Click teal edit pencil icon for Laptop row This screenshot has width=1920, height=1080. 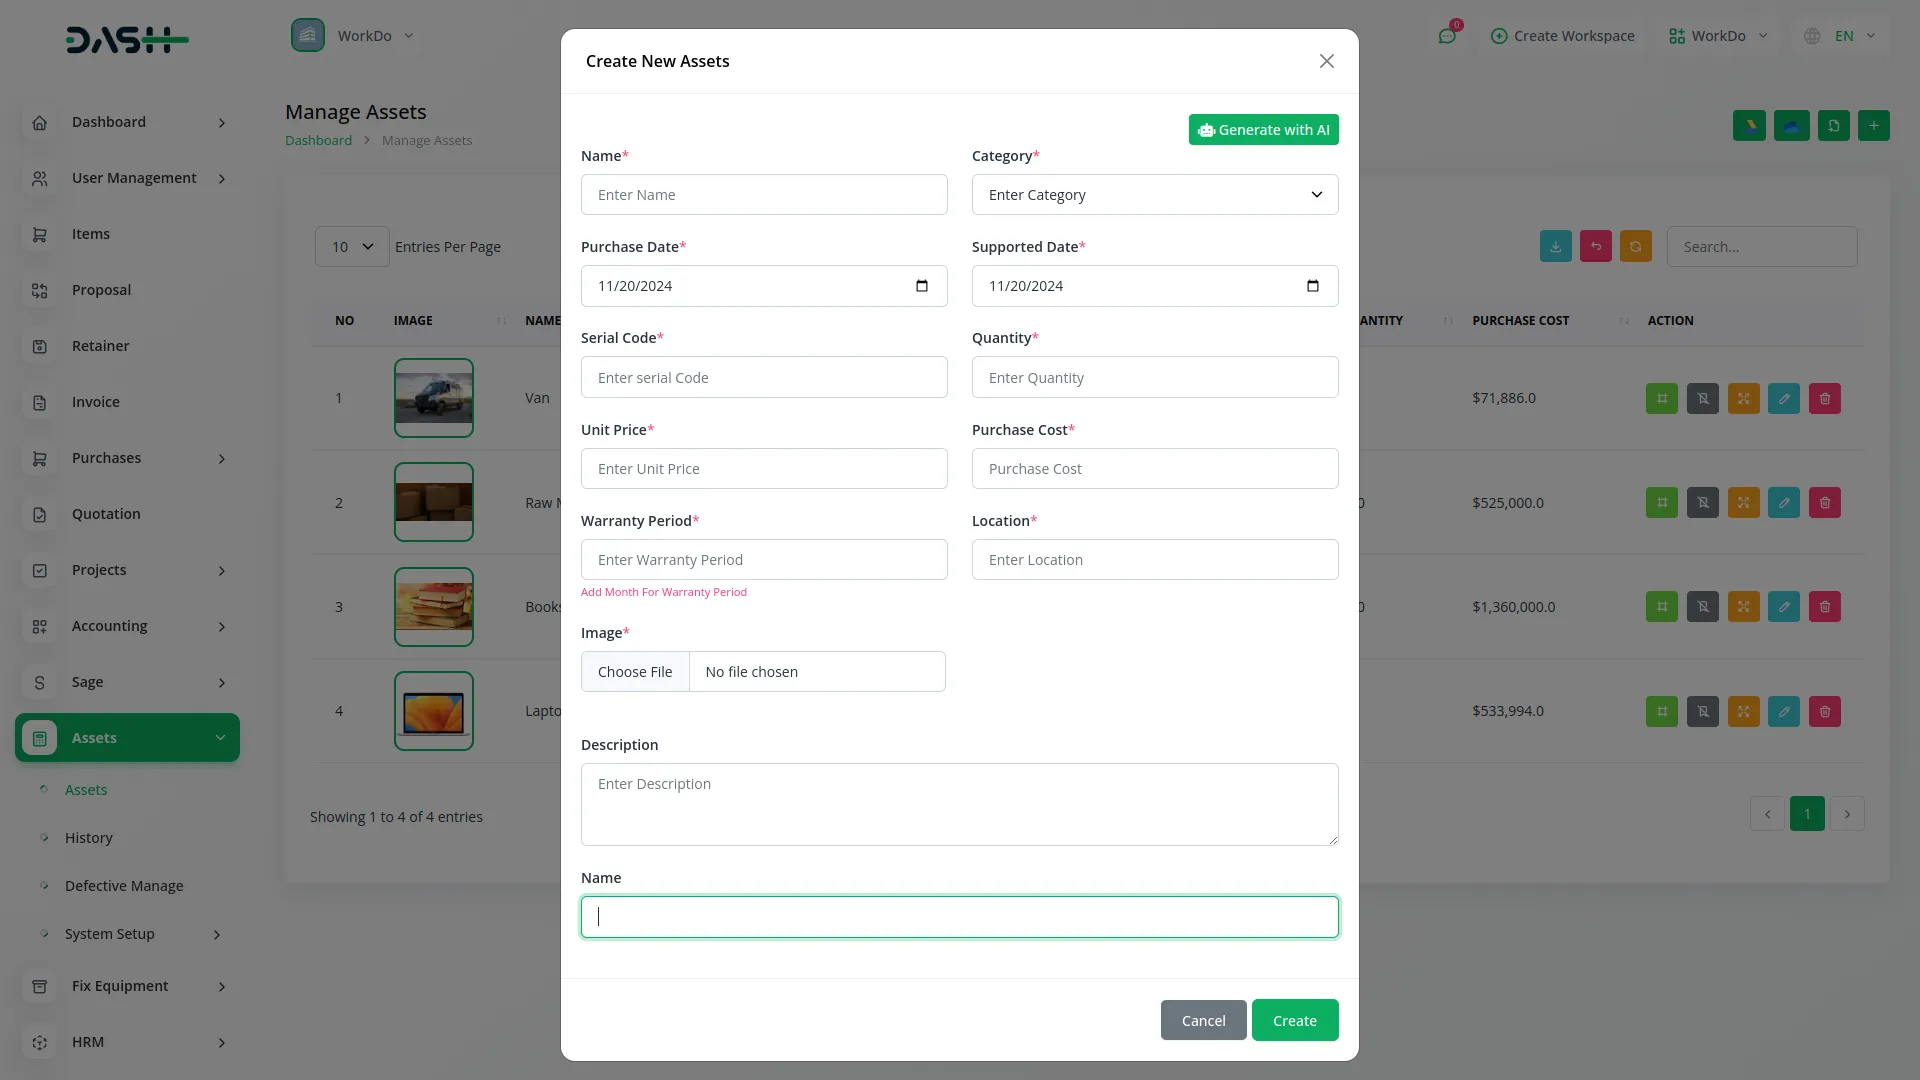pos(1783,711)
